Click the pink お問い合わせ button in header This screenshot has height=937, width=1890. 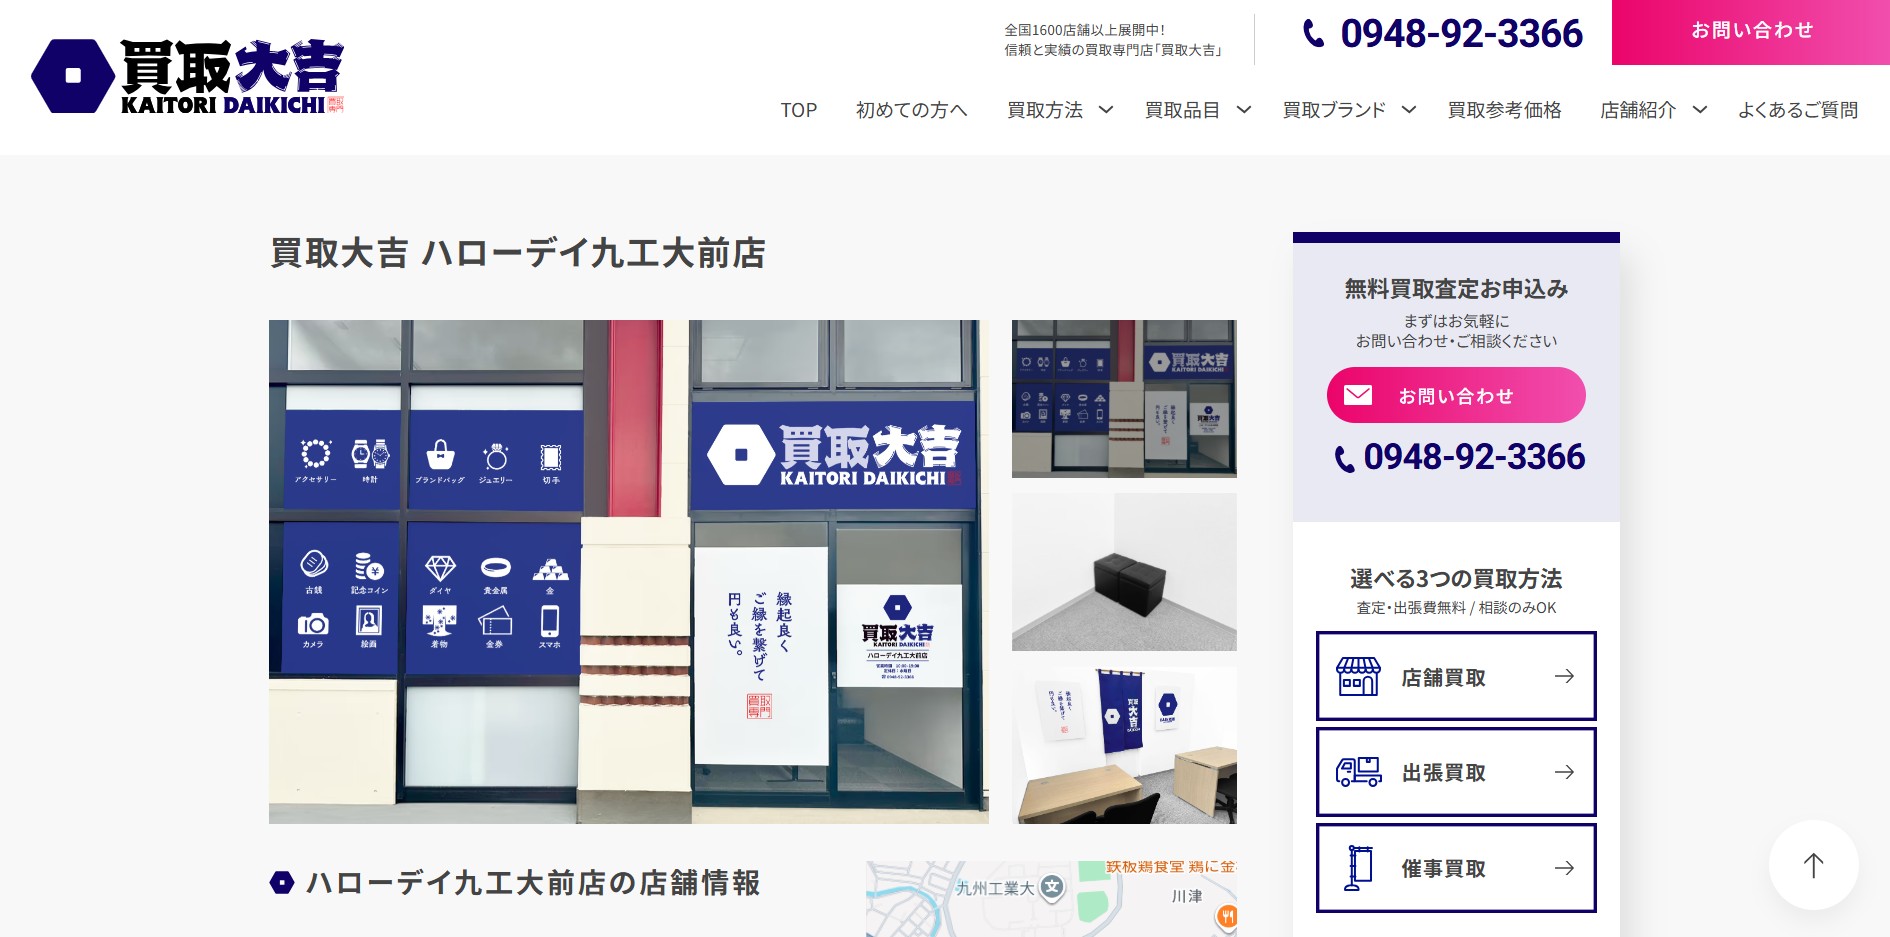coord(1750,32)
